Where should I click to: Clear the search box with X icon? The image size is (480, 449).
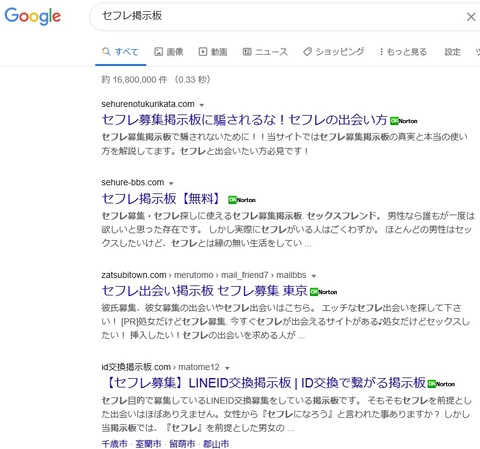(x=471, y=17)
